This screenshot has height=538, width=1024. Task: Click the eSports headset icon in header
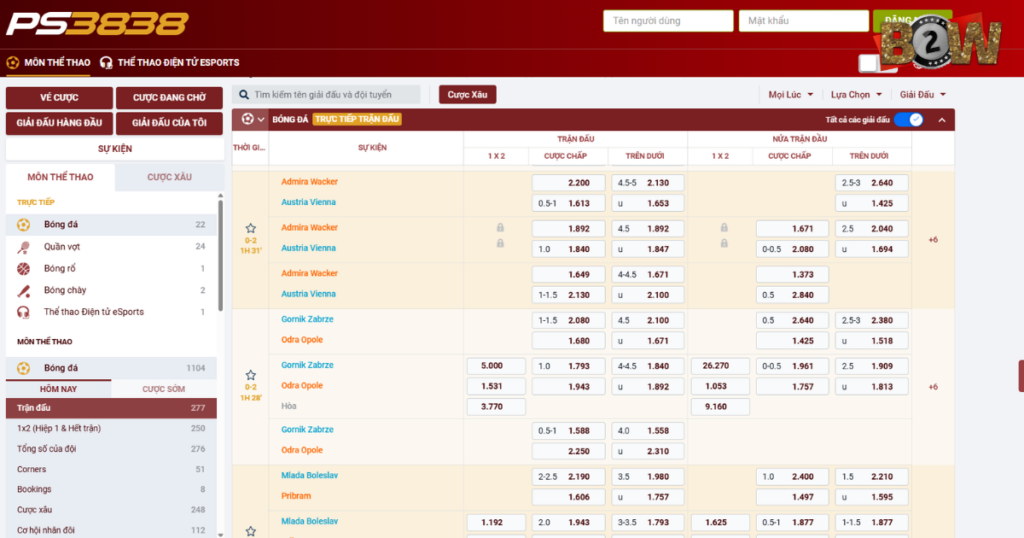(106, 63)
